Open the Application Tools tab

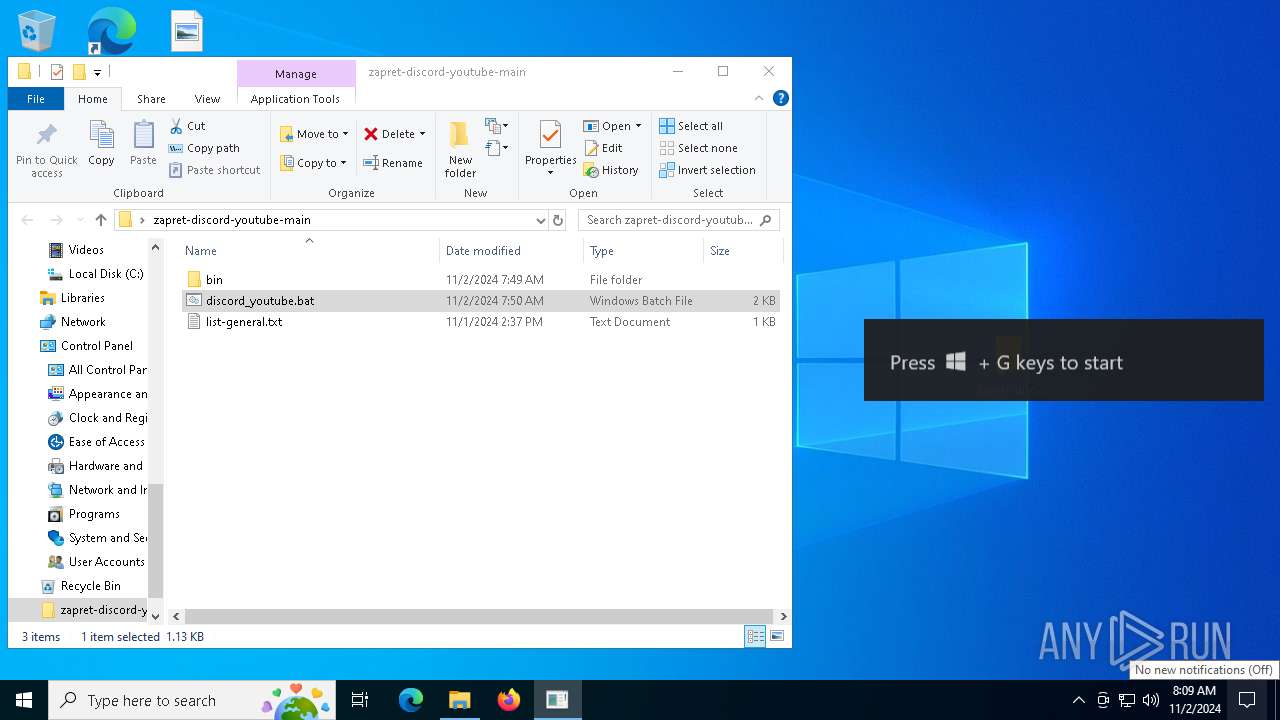coord(295,99)
